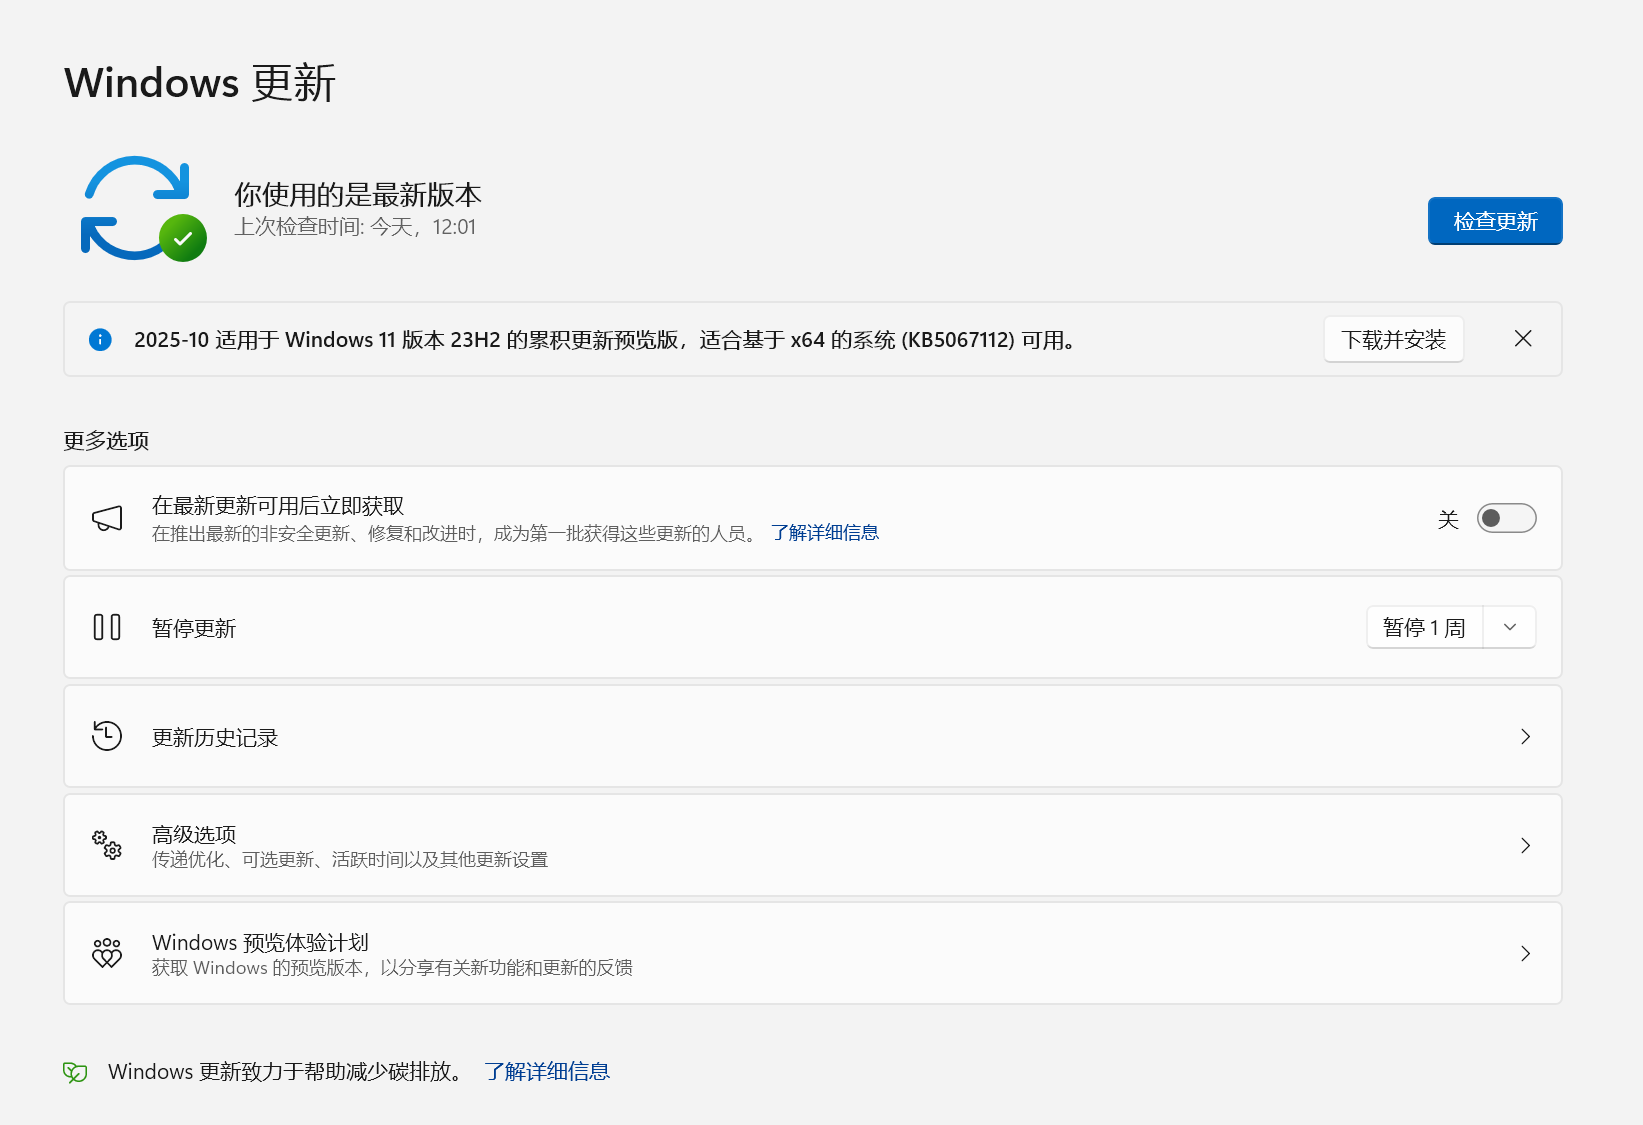Open the pause duration dropdown chevron
Screen dimensions: 1643x1125
pos(1510,627)
